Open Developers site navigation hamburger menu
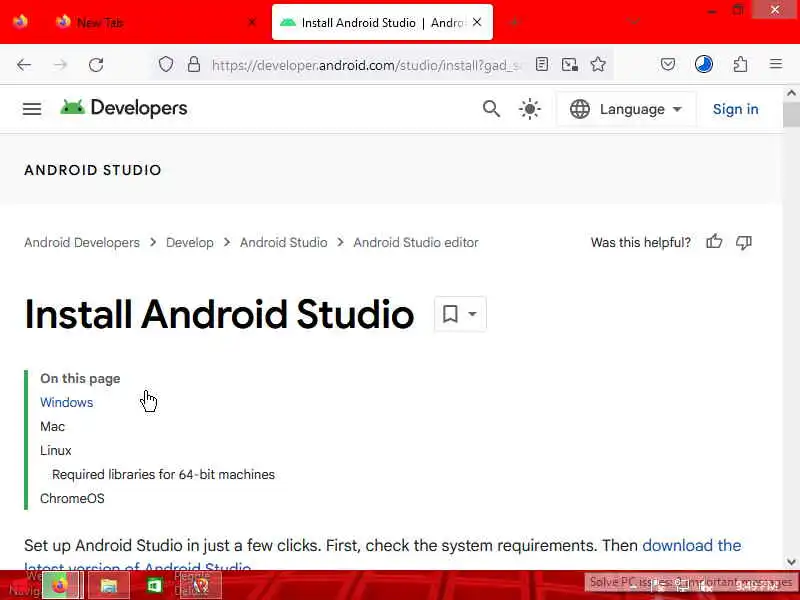800x600 pixels. [32, 109]
